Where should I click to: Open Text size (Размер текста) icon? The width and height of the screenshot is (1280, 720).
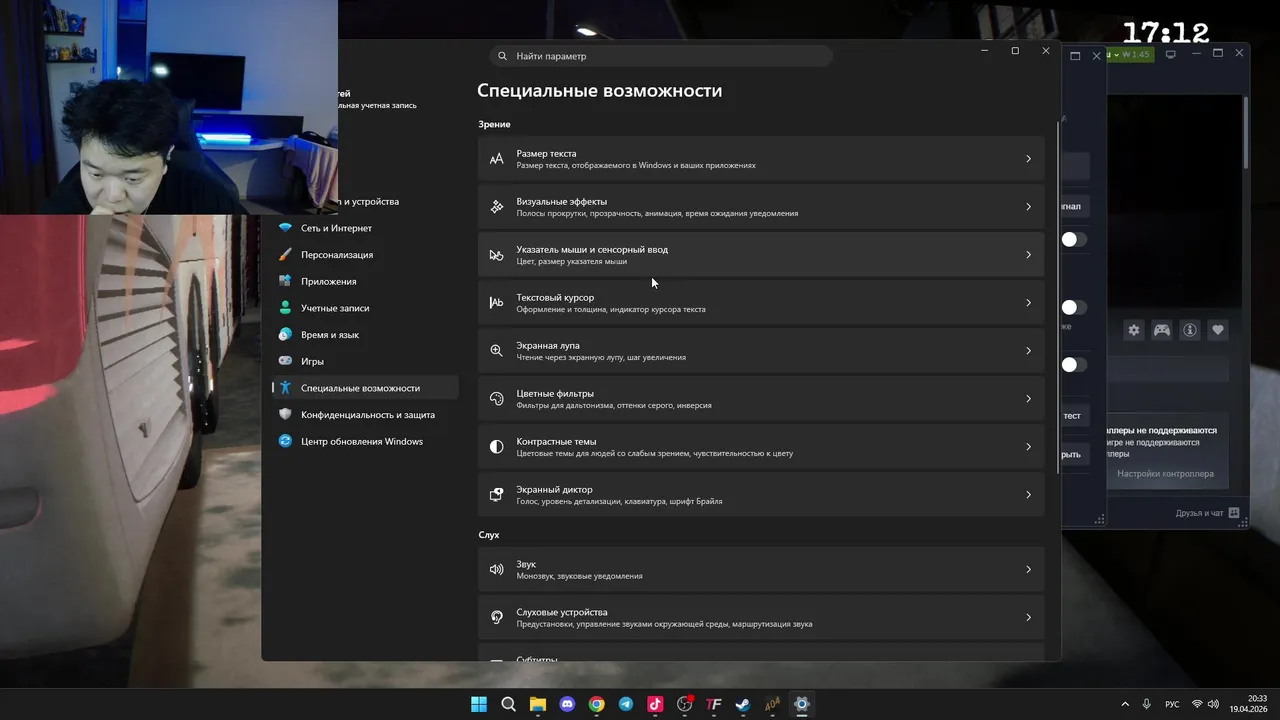[x=496, y=159]
